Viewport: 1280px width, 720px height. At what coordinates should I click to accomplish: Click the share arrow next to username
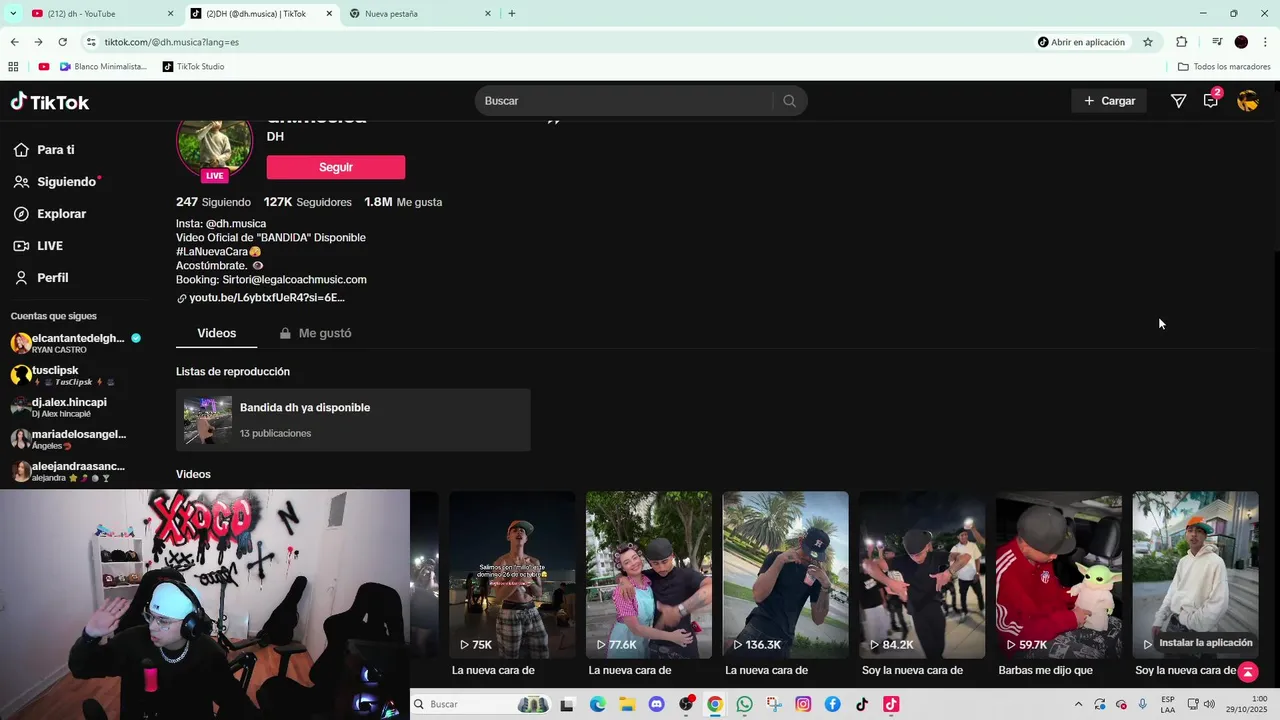pyautogui.click(x=554, y=121)
